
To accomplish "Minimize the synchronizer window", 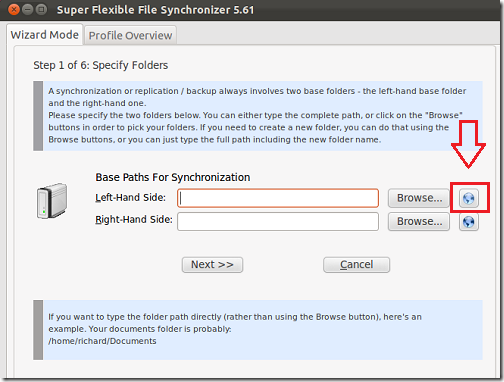I will tap(28, 9).
